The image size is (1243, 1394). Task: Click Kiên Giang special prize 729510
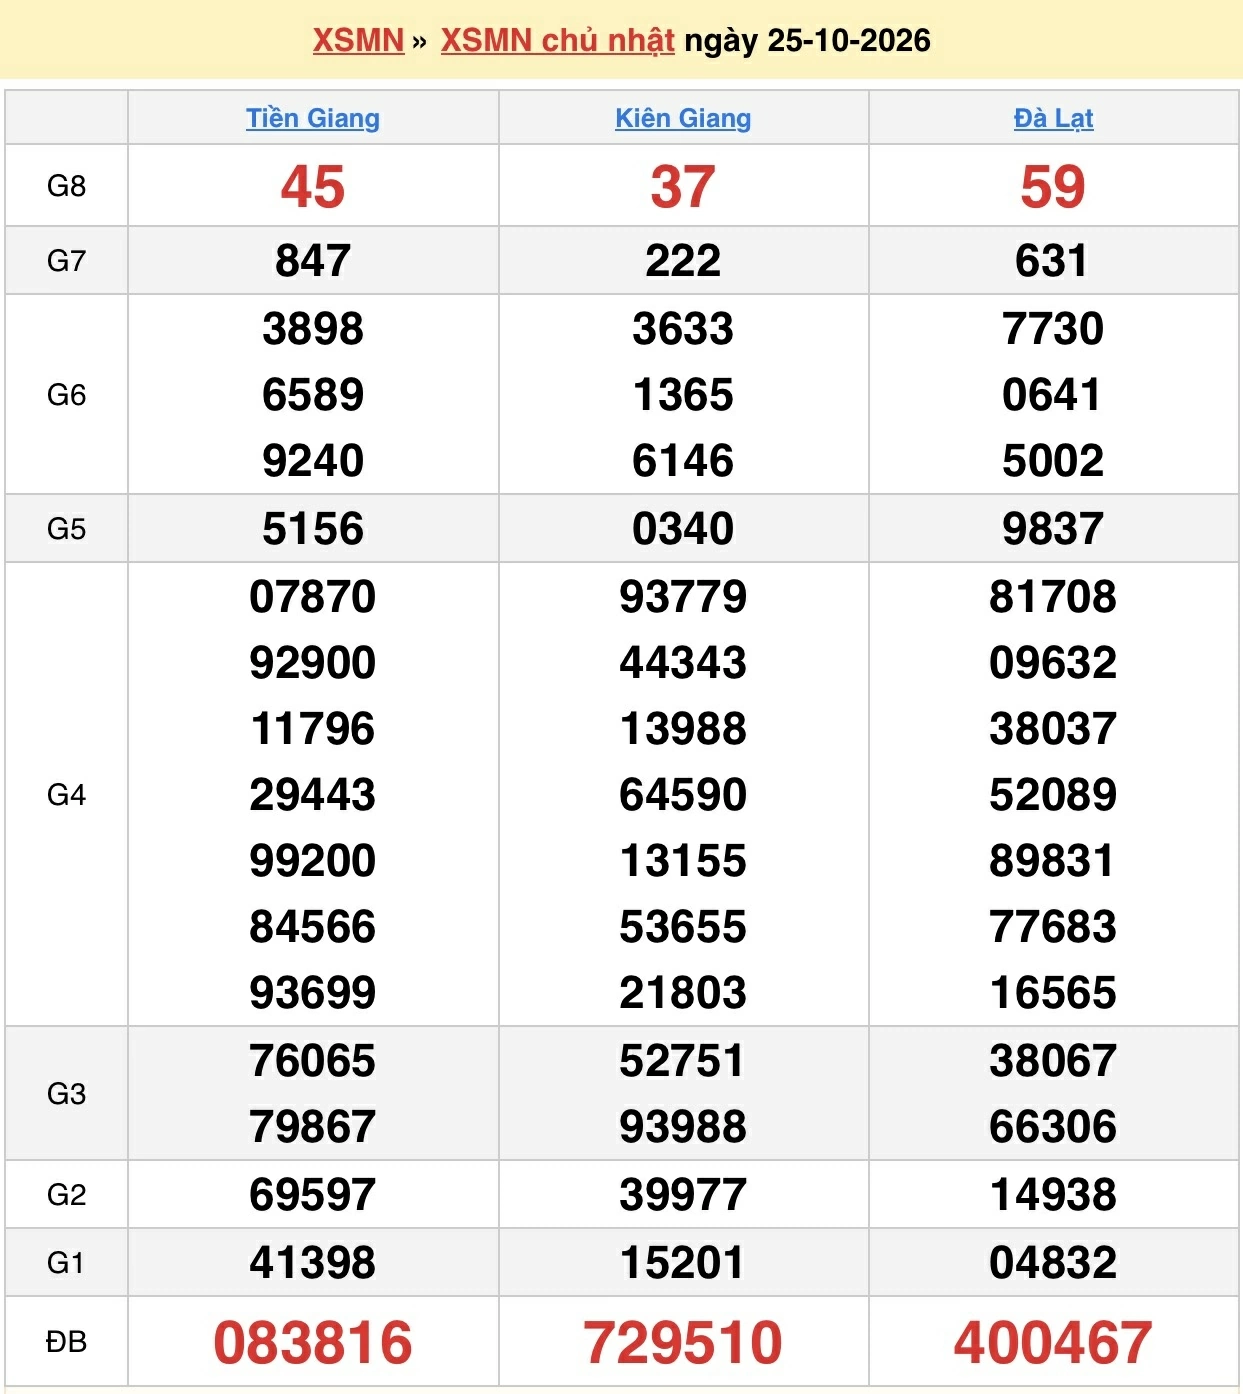[683, 1342]
